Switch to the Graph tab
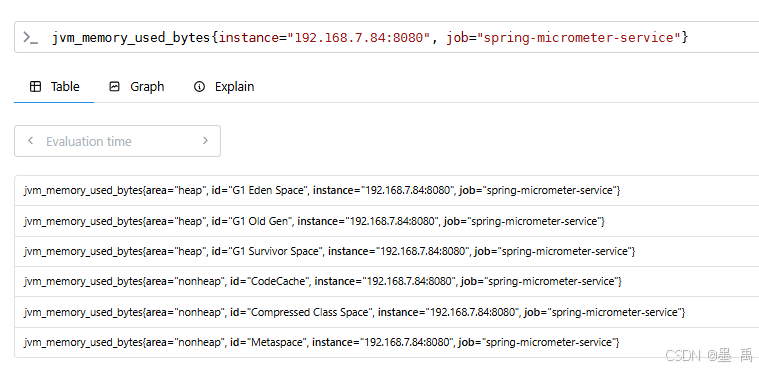Viewport: 759px width, 369px height. tap(137, 87)
